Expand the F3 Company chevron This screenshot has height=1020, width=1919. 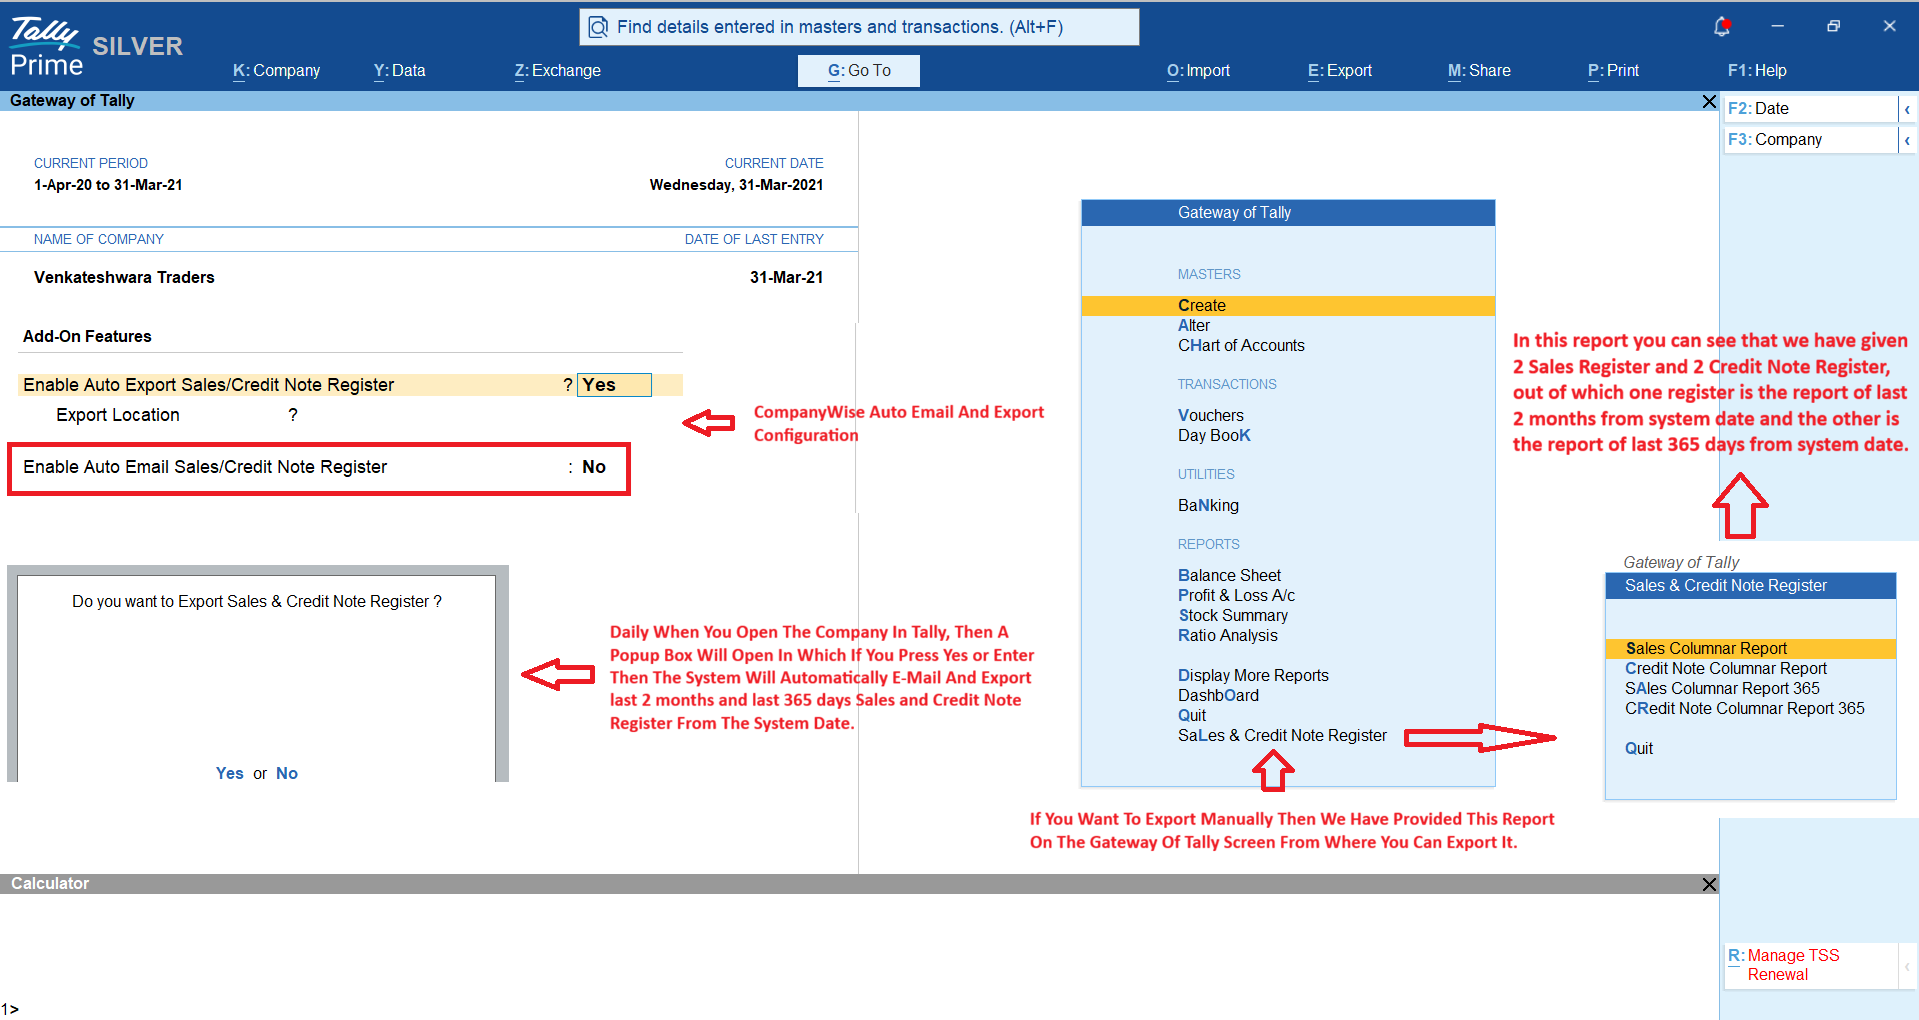[1907, 140]
